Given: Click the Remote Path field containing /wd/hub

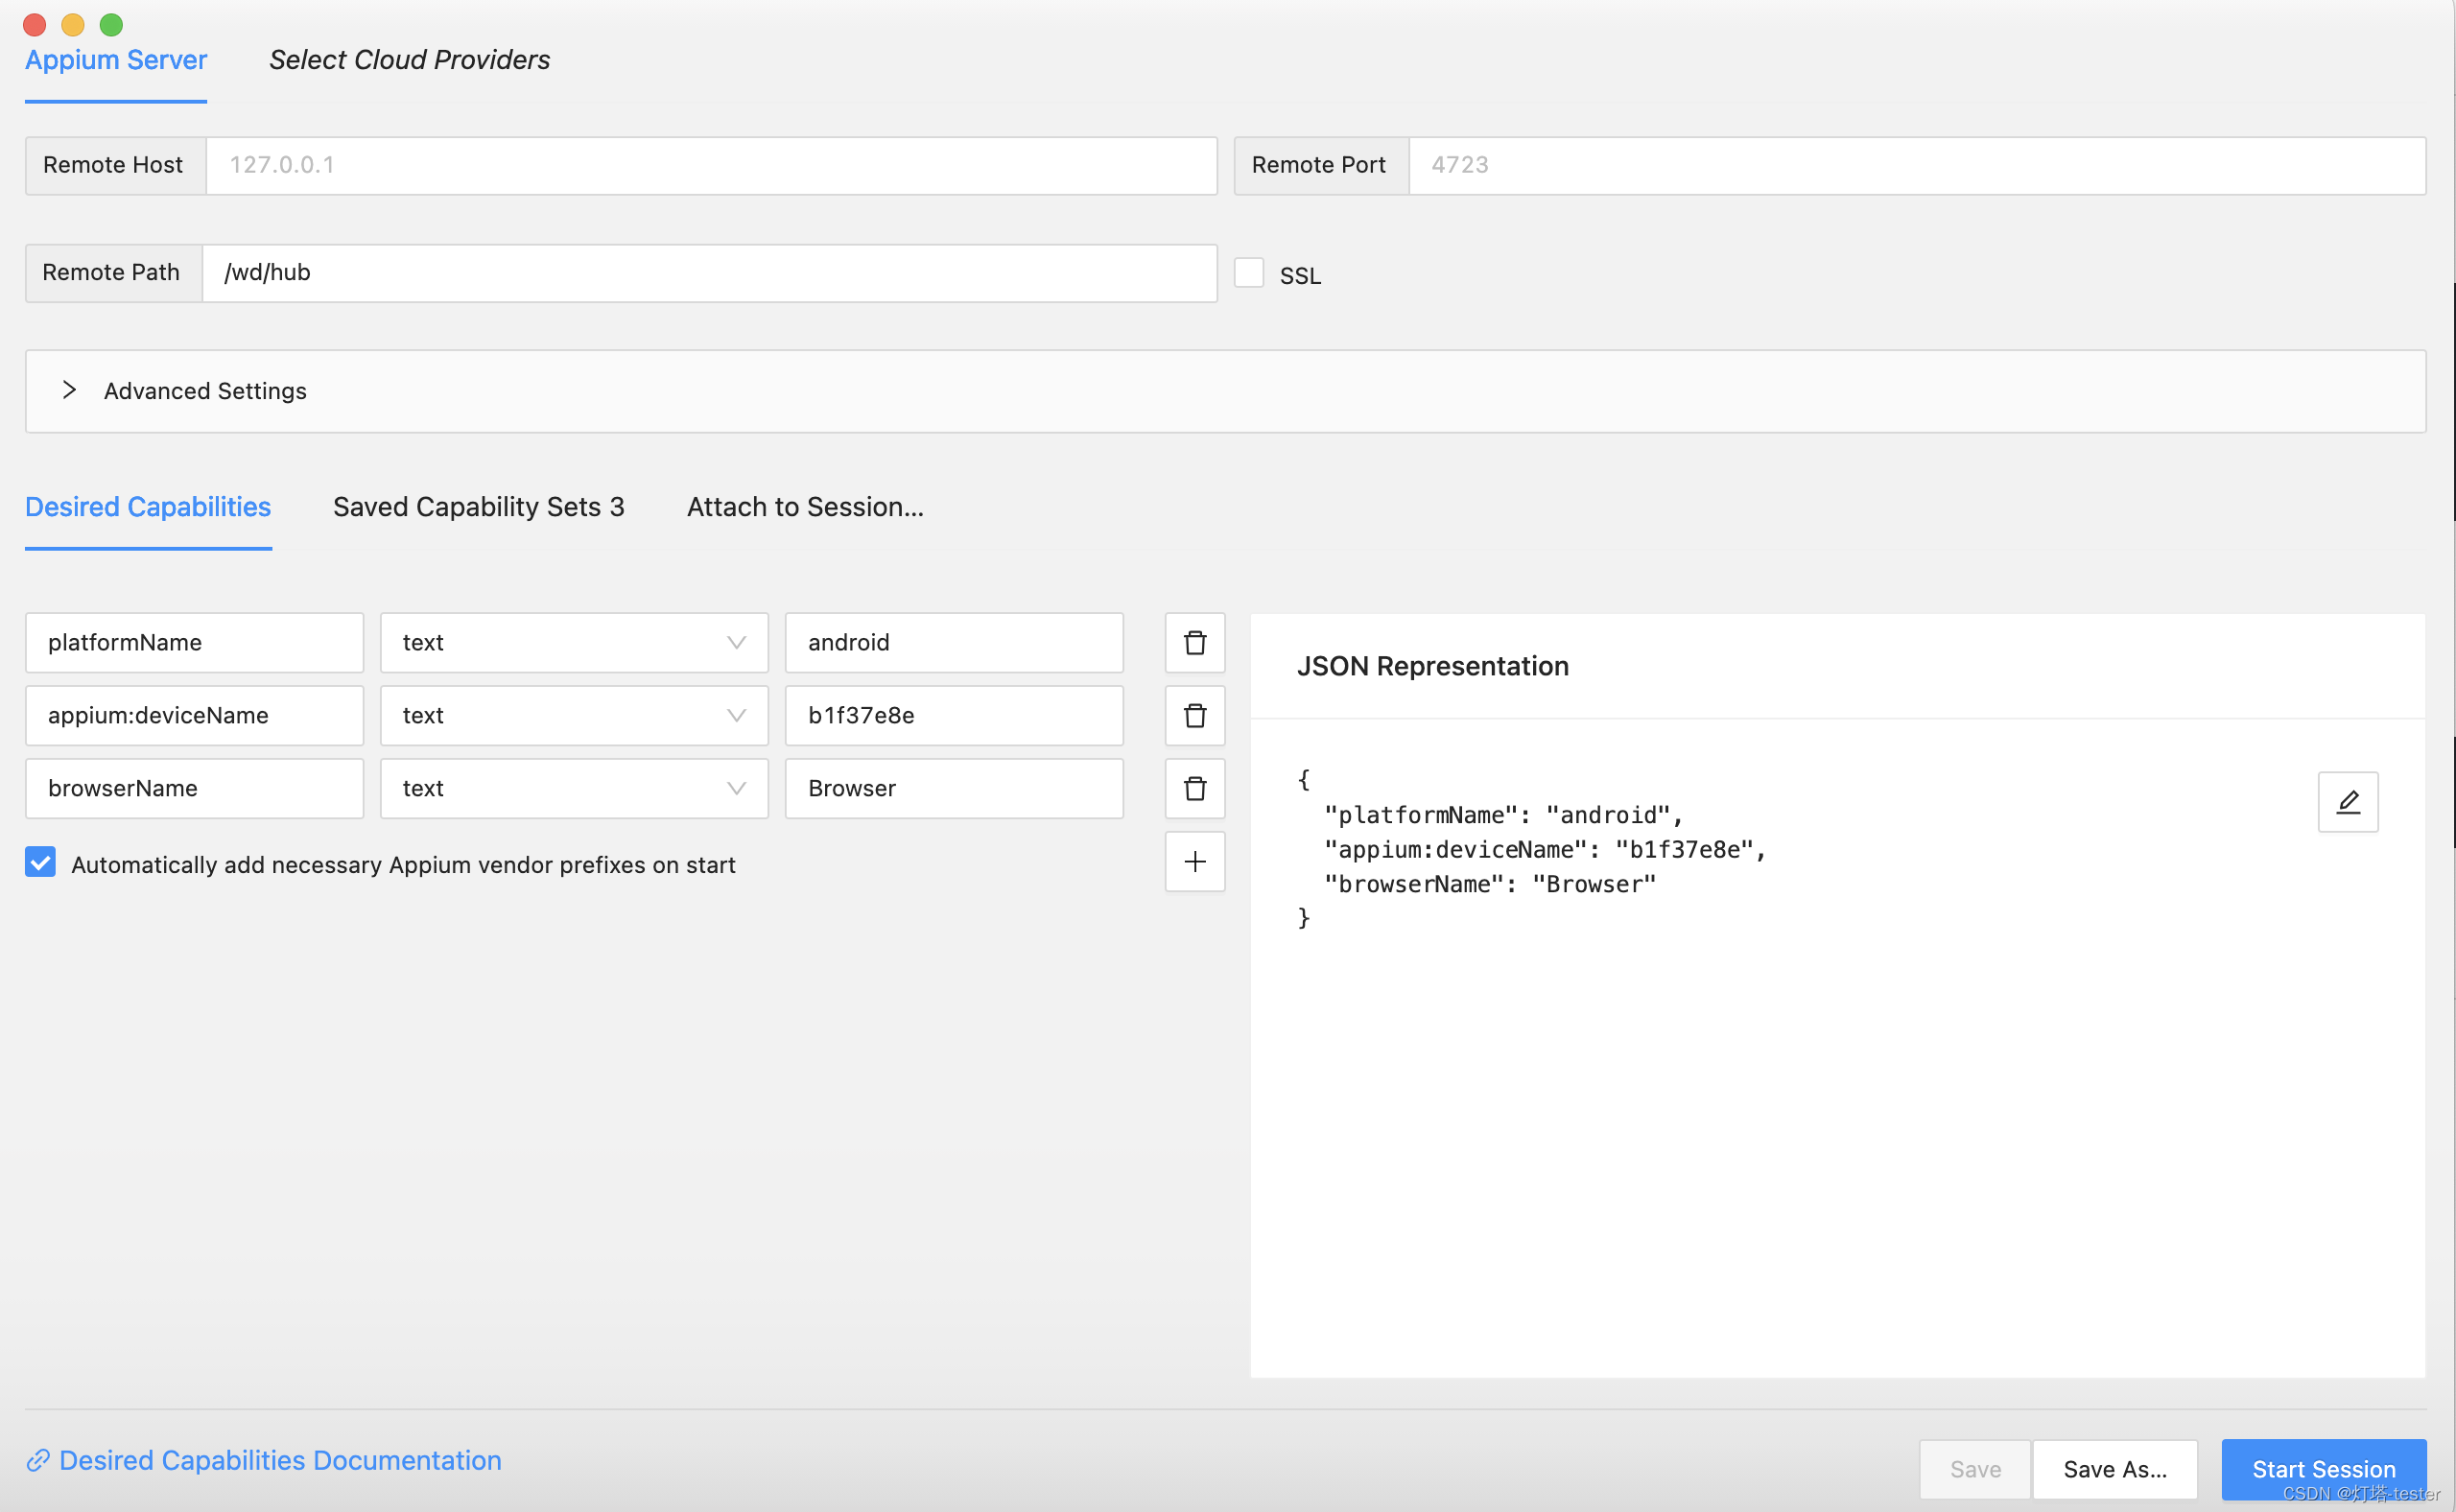Looking at the screenshot, I should click(x=709, y=273).
